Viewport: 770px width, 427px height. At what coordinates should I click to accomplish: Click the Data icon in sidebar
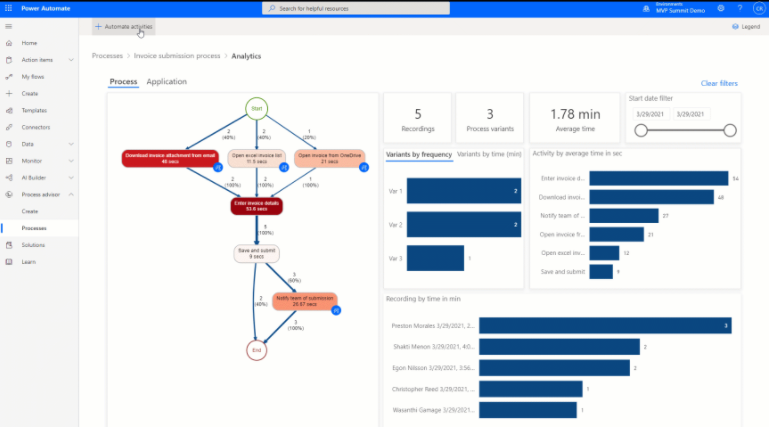pos(9,144)
